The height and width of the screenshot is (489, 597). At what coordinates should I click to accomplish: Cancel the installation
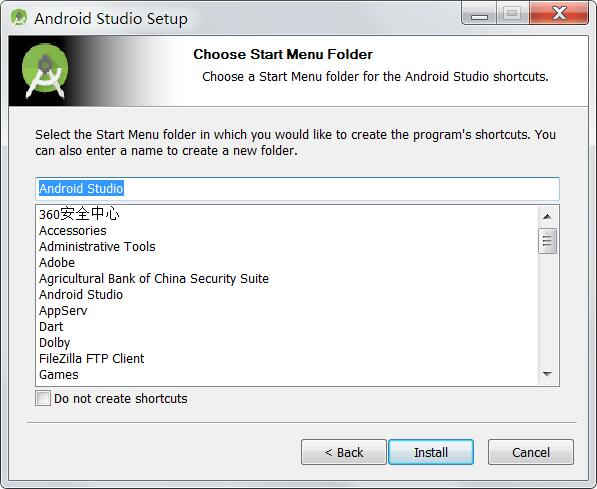click(531, 452)
